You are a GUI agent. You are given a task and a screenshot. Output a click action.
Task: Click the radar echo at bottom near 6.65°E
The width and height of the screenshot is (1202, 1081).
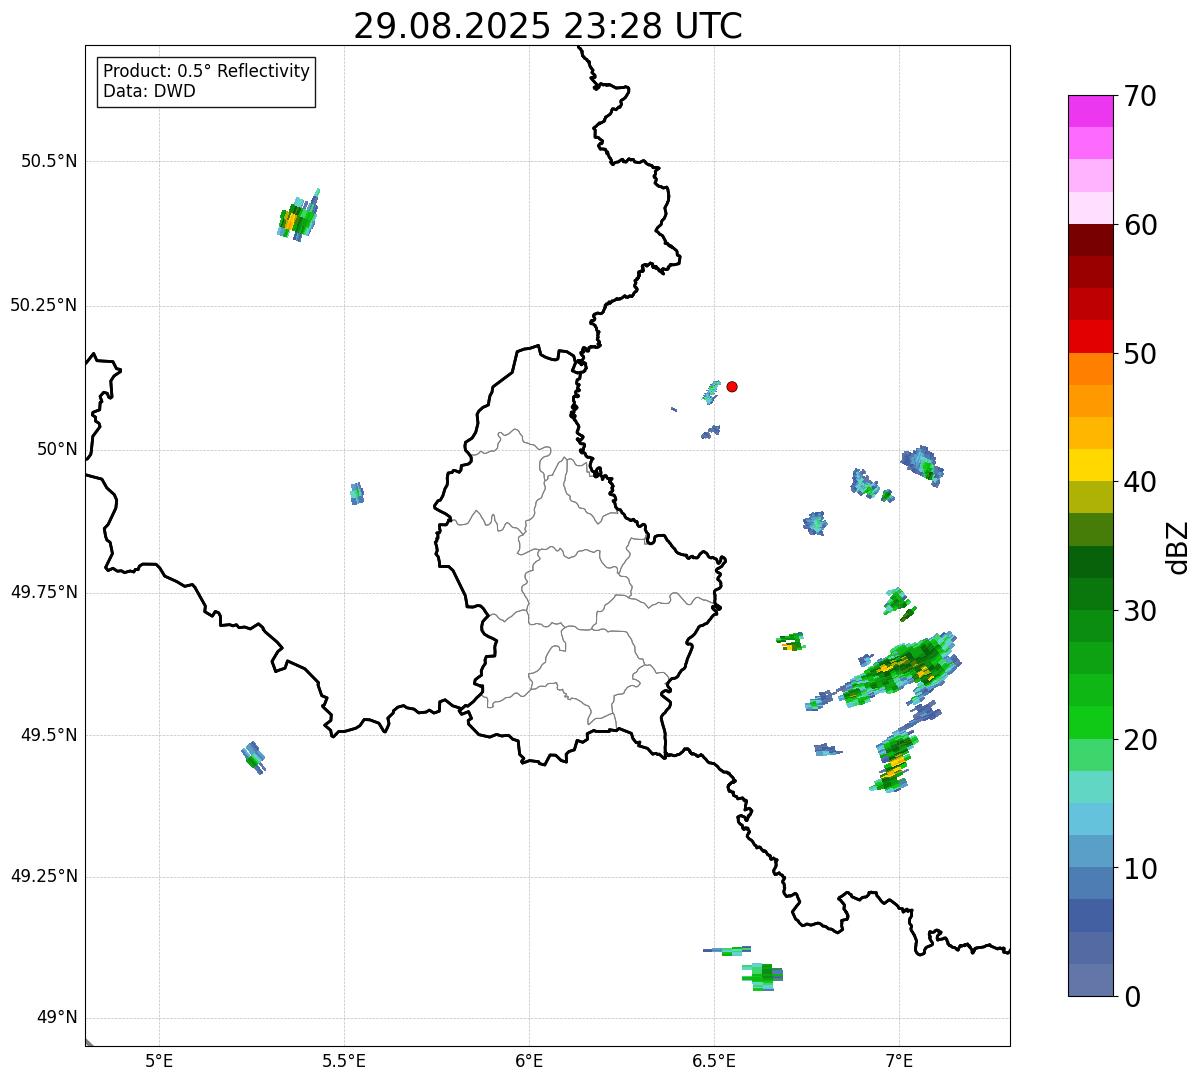point(764,974)
